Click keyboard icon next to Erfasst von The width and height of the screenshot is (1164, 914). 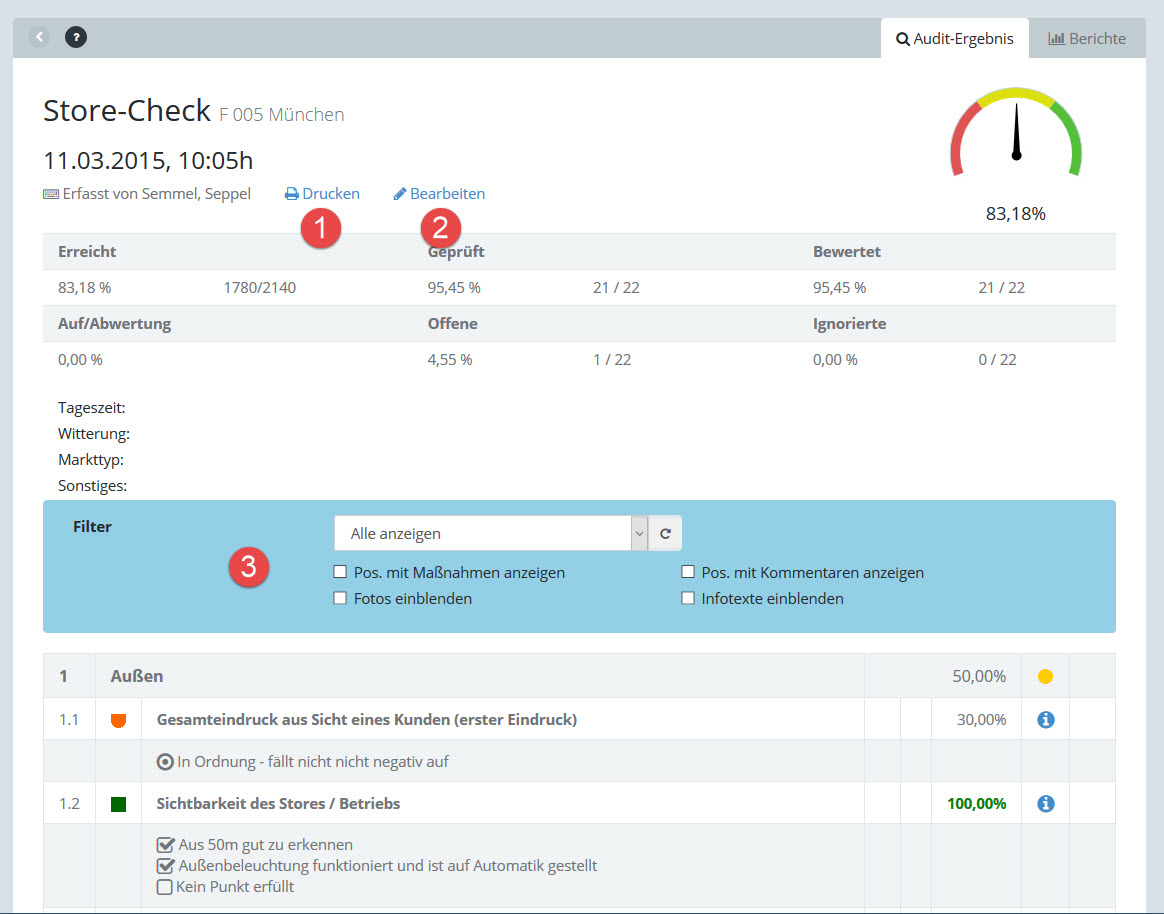51,194
